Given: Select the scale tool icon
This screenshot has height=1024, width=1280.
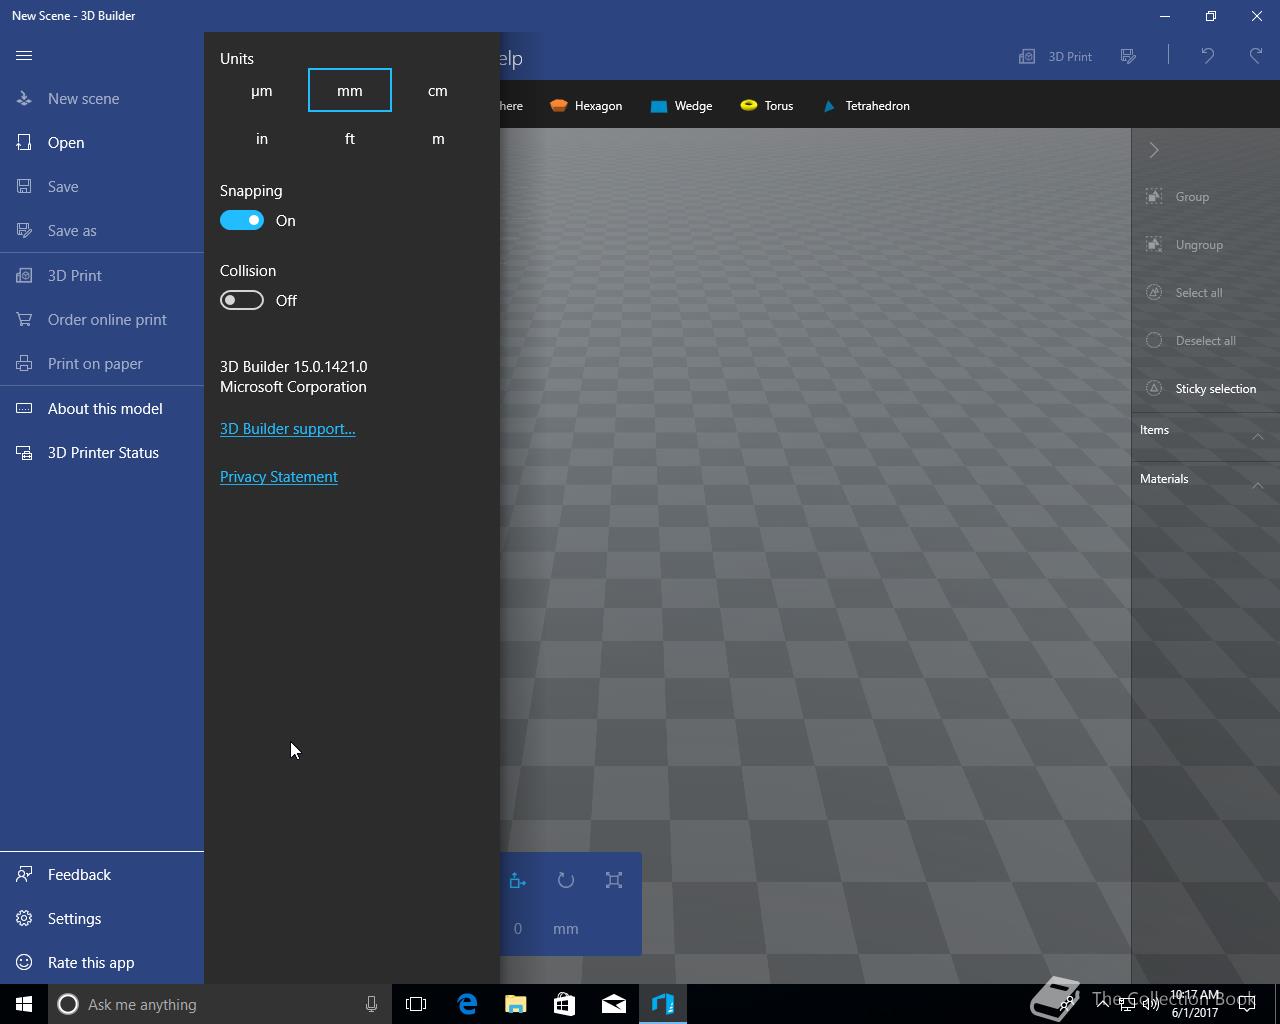Looking at the screenshot, I should [614, 880].
